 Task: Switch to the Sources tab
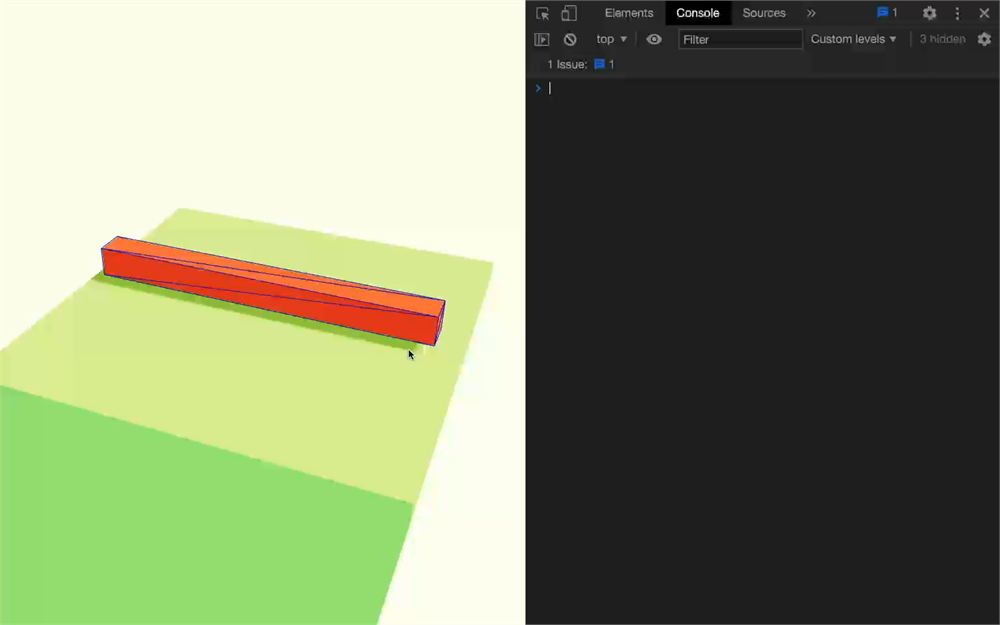click(763, 13)
